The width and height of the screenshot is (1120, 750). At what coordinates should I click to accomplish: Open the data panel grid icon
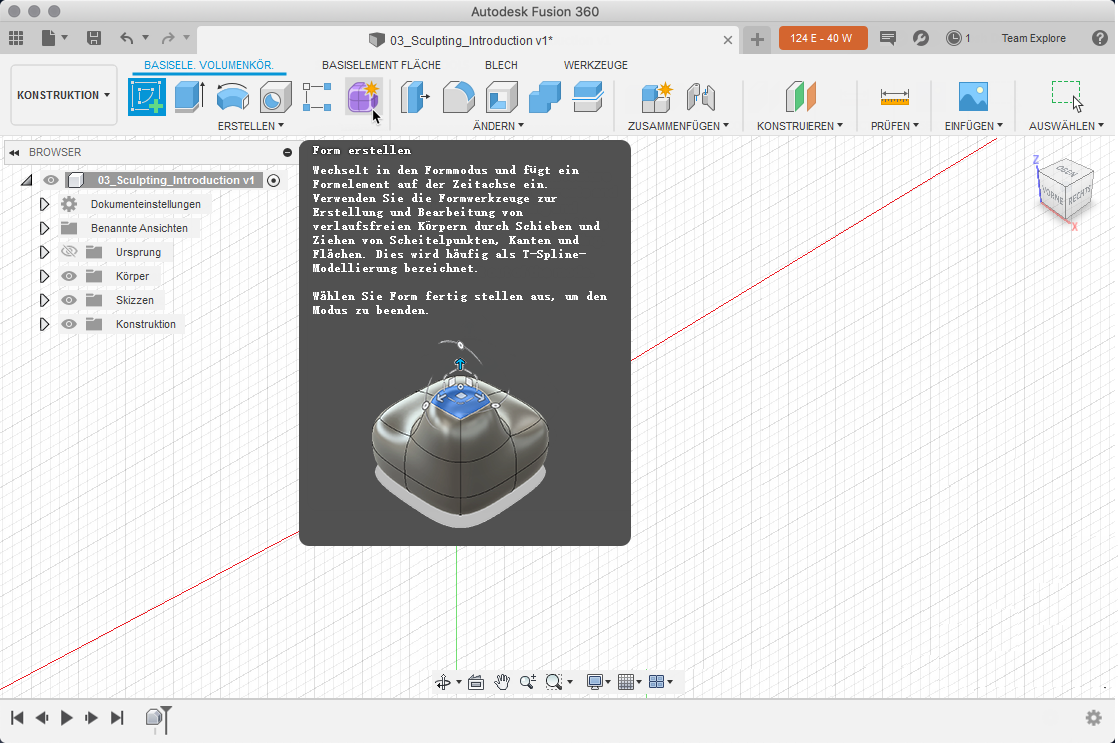pyautogui.click(x=16, y=39)
